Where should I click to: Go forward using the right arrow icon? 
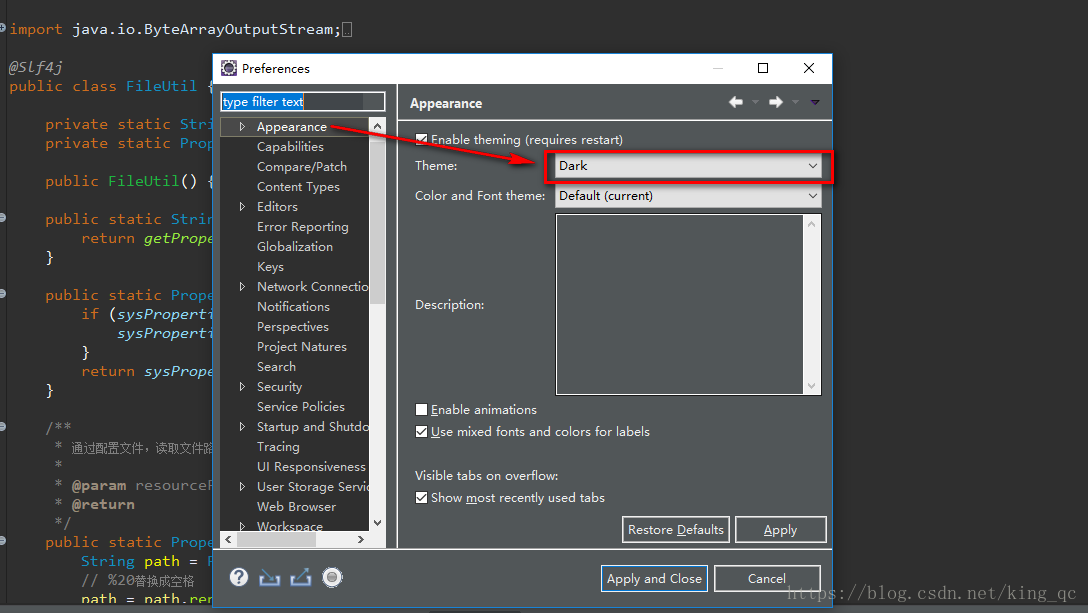tap(776, 102)
